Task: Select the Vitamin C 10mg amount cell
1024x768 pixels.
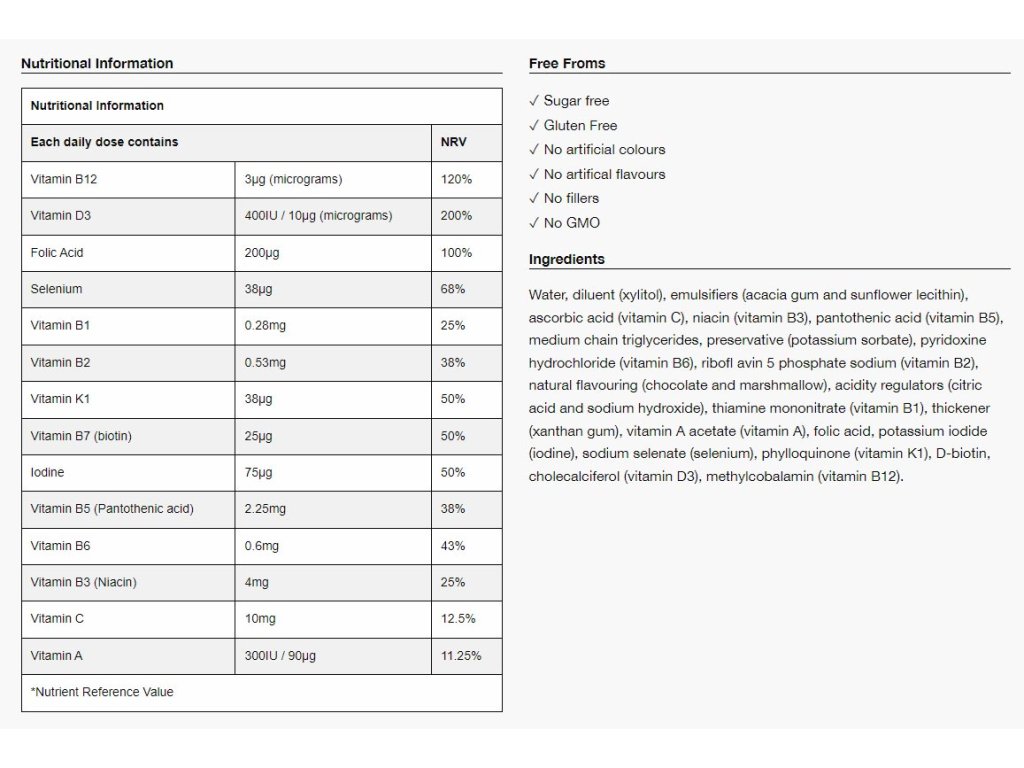Action: [x=333, y=619]
